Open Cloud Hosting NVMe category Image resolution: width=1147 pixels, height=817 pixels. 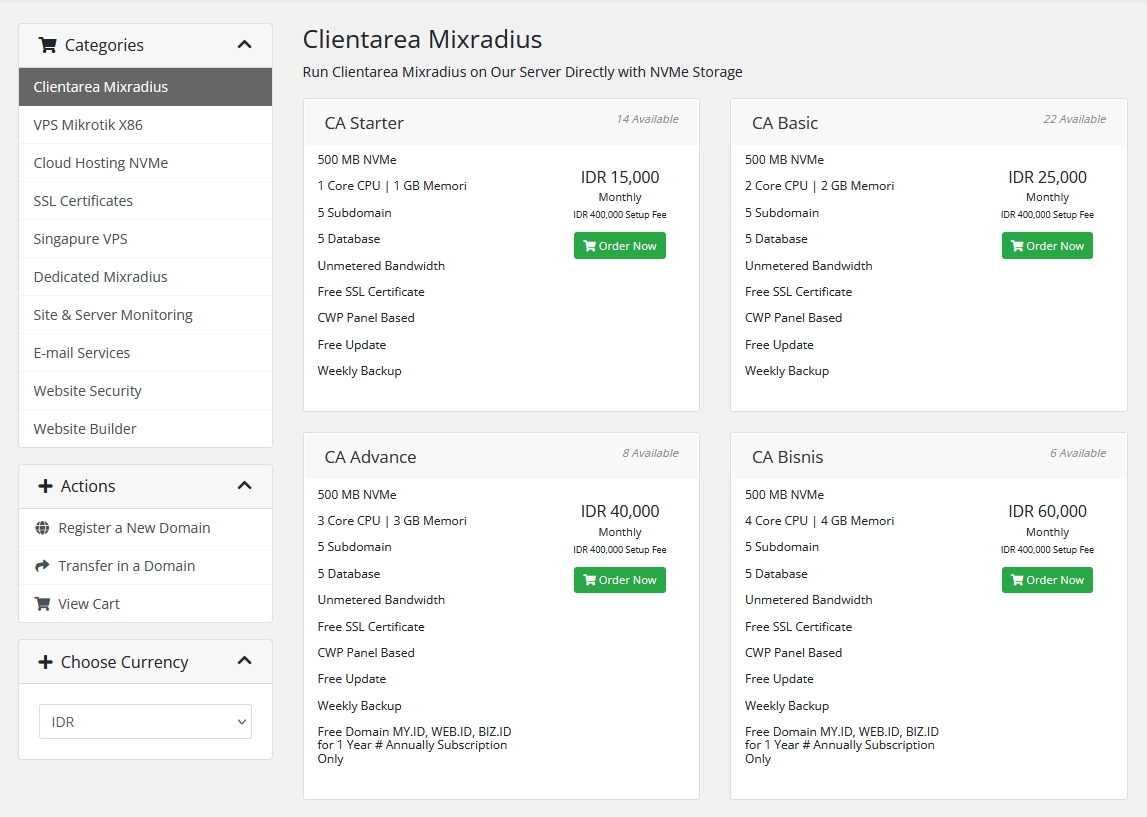[146, 162]
